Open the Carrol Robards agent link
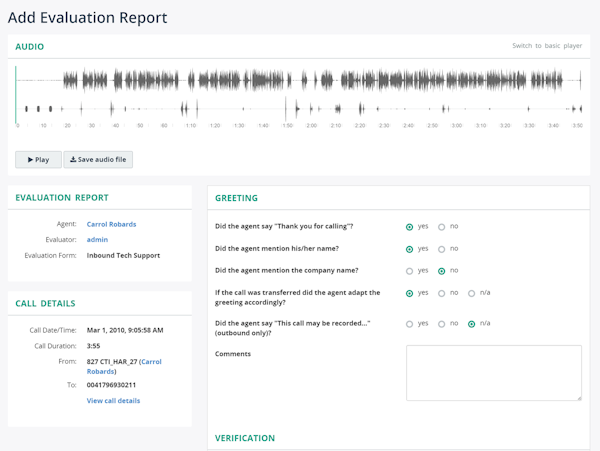Screen dimensions: 600x451 pyautogui.click(x=111, y=224)
